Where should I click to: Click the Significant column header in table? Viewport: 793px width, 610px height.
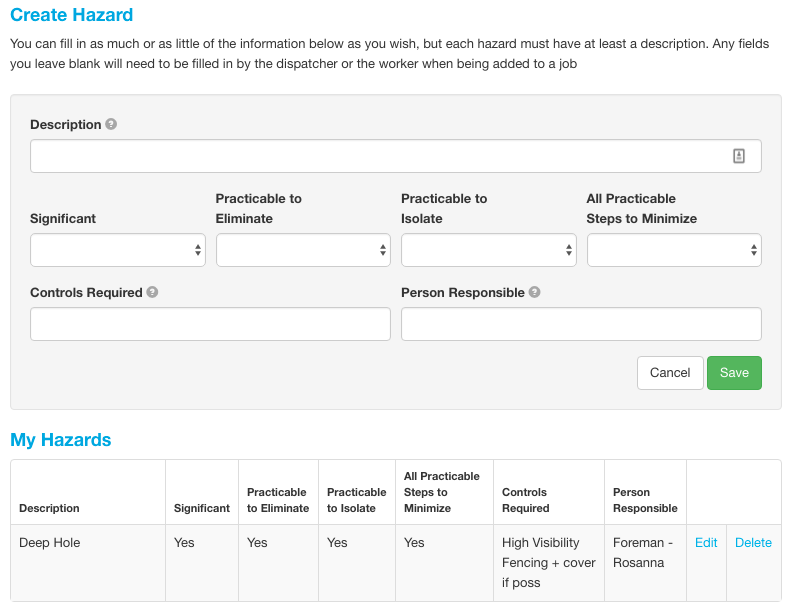pyautogui.click(x=202, y=508)
